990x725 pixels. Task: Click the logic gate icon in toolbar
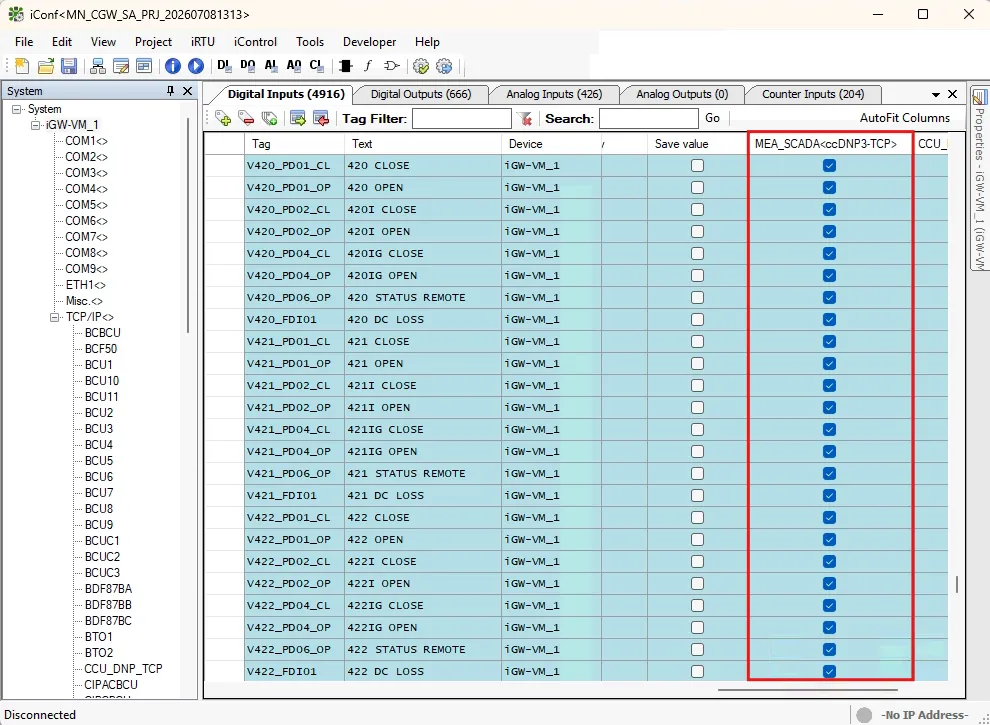tap(391, 65)
